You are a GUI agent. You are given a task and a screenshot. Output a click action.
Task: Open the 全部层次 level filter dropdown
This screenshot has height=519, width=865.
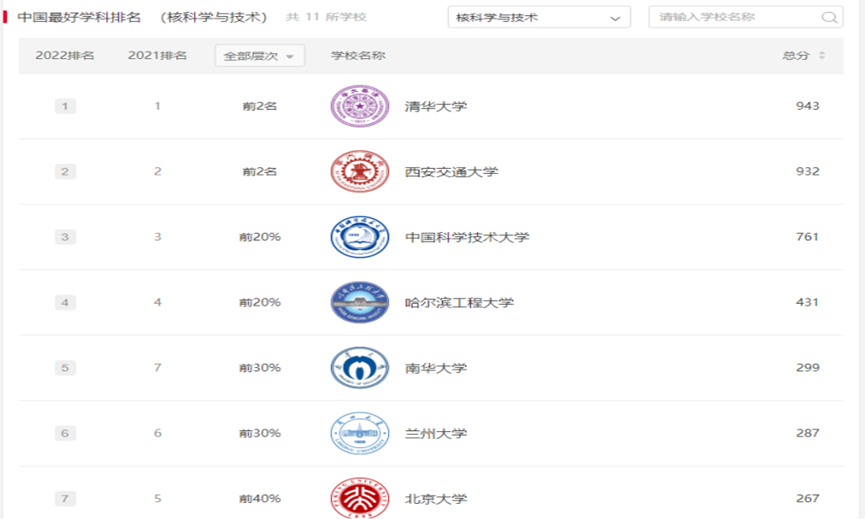[x=259, y=56]
